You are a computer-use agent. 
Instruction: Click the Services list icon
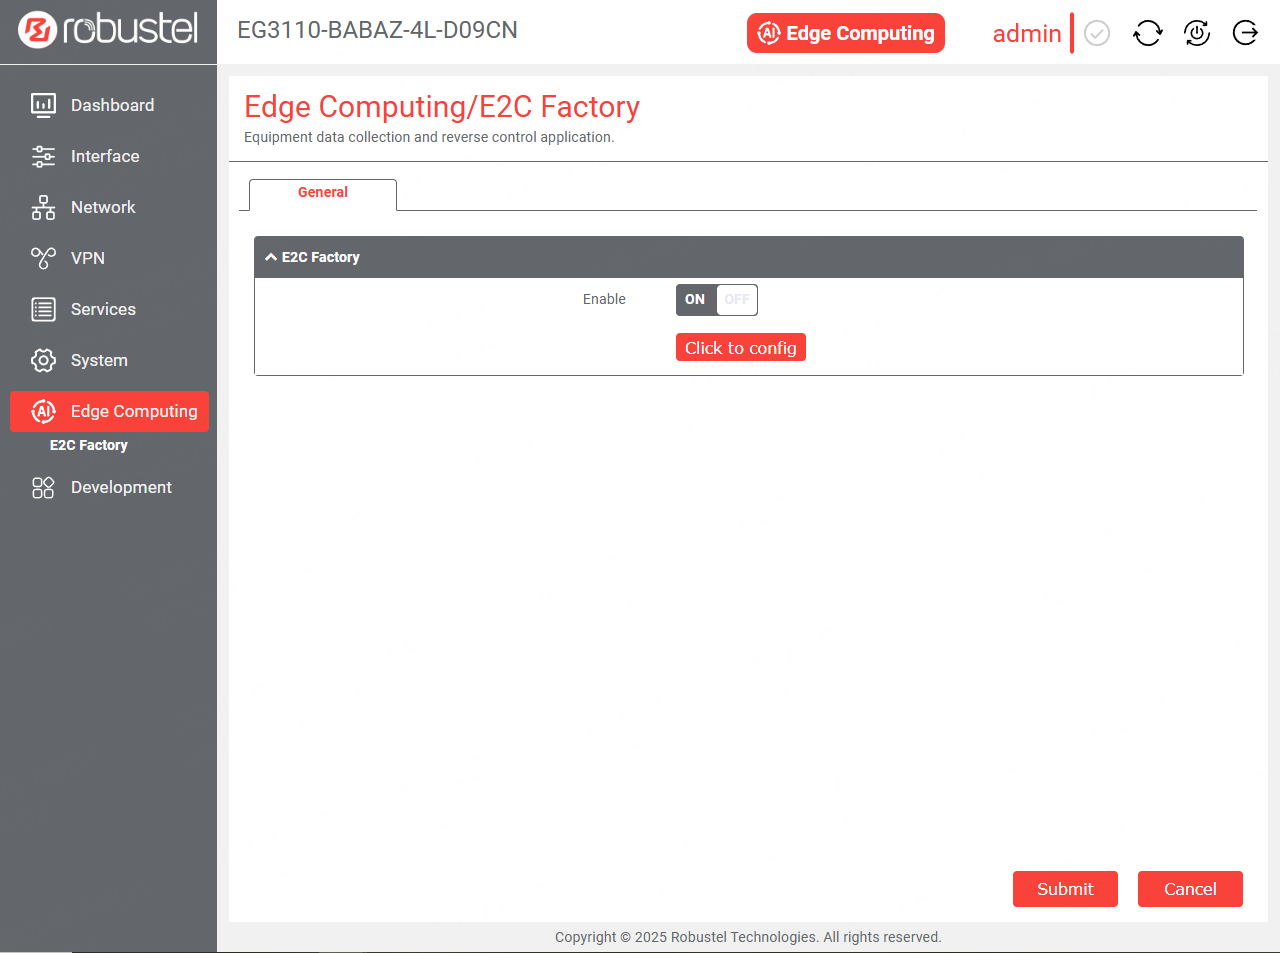pos(43,309)
